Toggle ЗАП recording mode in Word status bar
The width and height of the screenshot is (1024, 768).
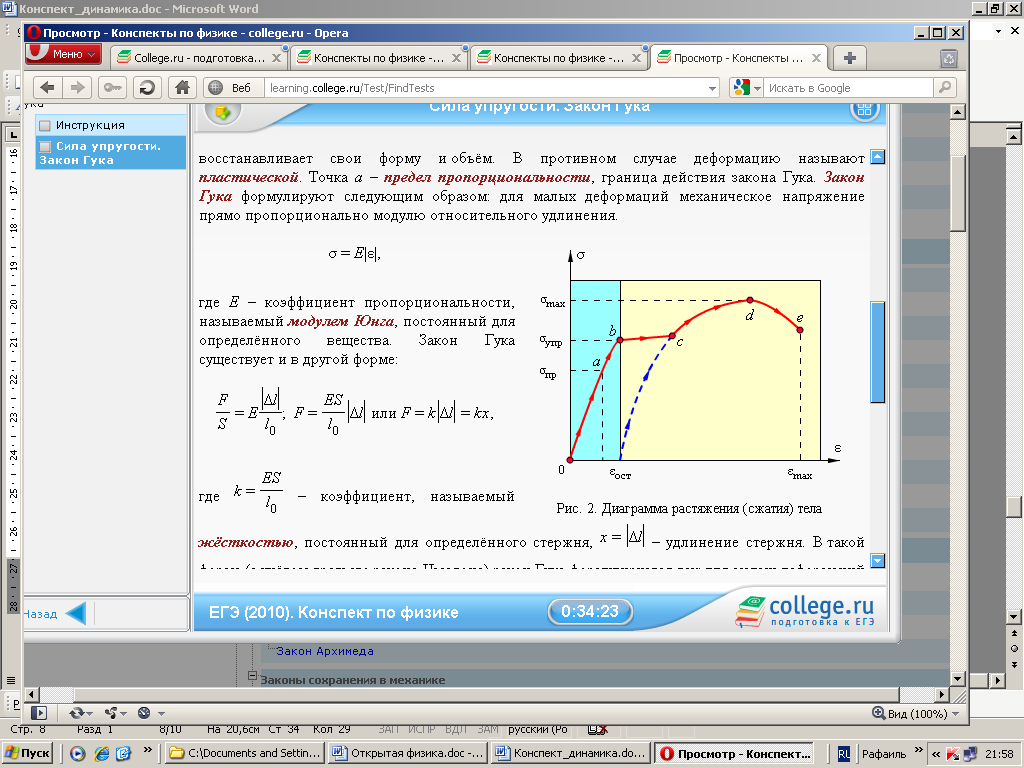coord(389,729)
